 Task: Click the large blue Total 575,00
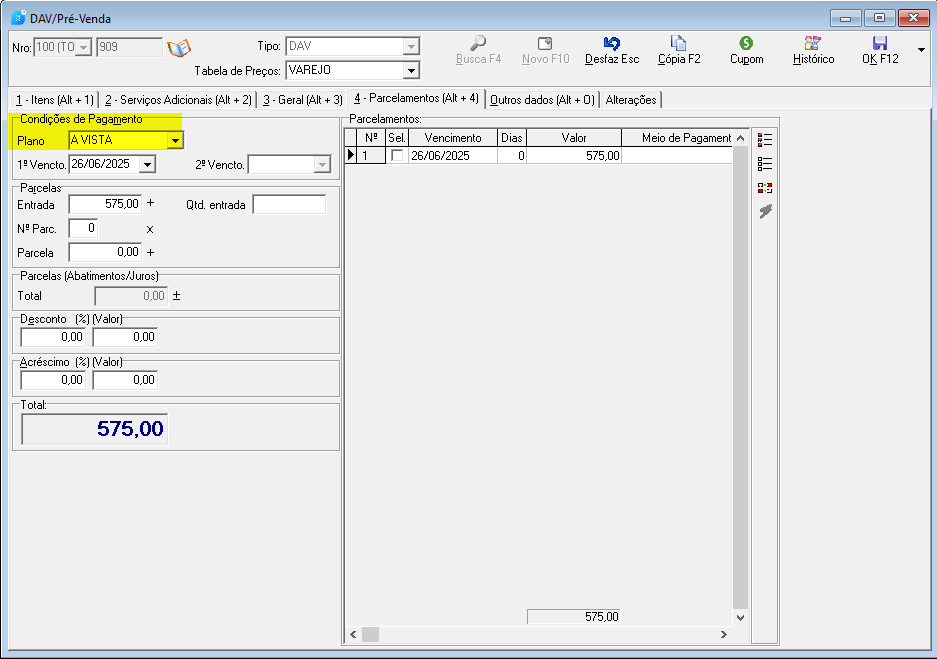click(94, 429)
